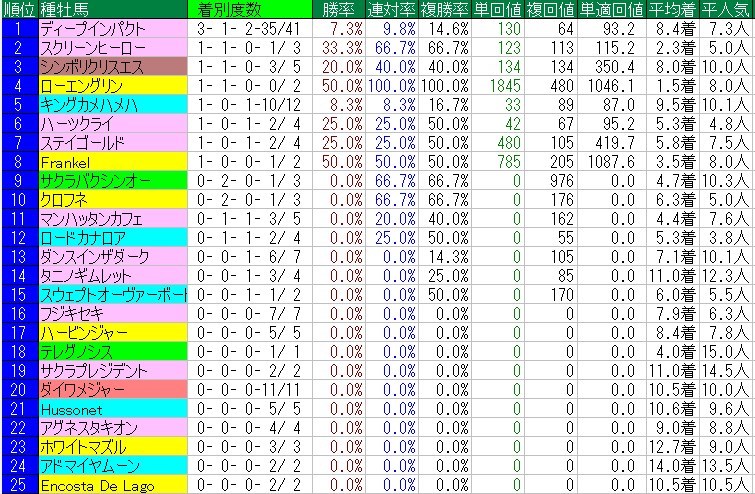The image size is (755, 494).
Task: Click the 連対率 column header
Action: 392,9
